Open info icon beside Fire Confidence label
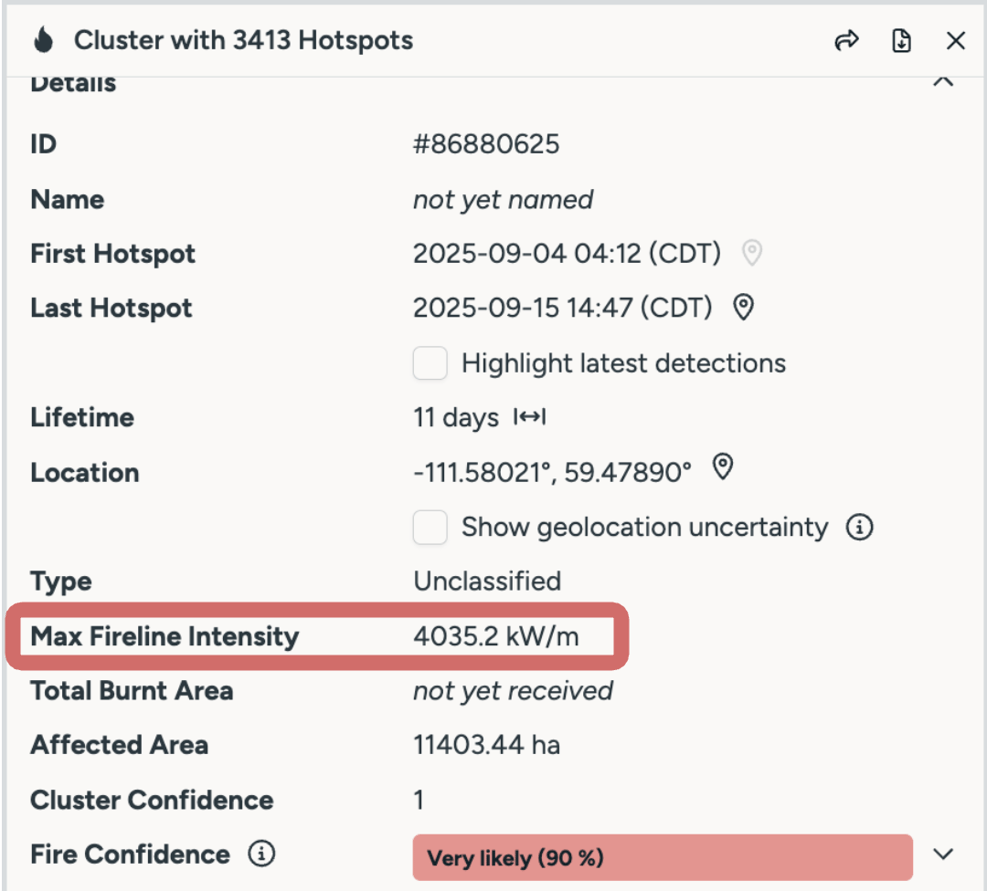 pyautogui.click(x=261, y=854)
